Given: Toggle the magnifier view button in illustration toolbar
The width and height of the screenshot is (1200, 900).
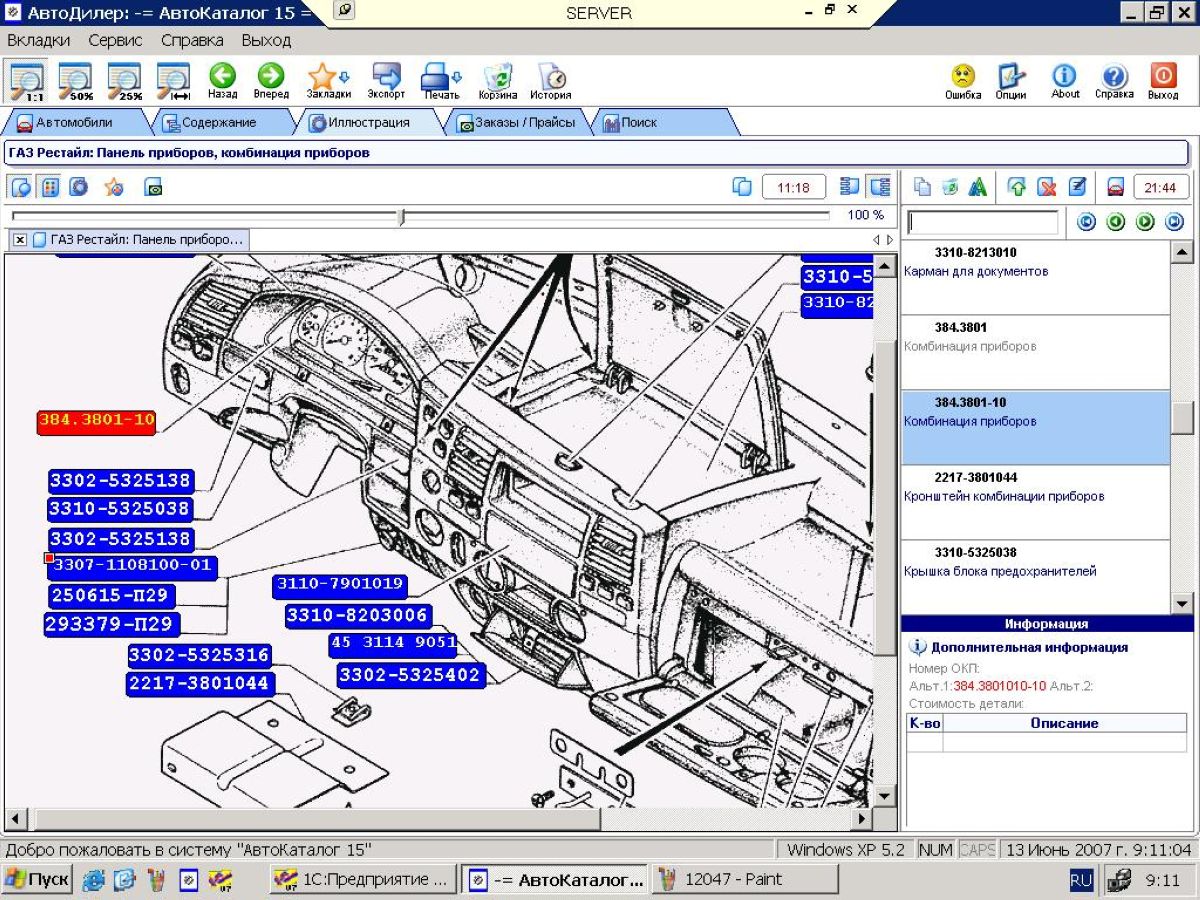Looking at the screenshot, I should click(x=21, y=187).
